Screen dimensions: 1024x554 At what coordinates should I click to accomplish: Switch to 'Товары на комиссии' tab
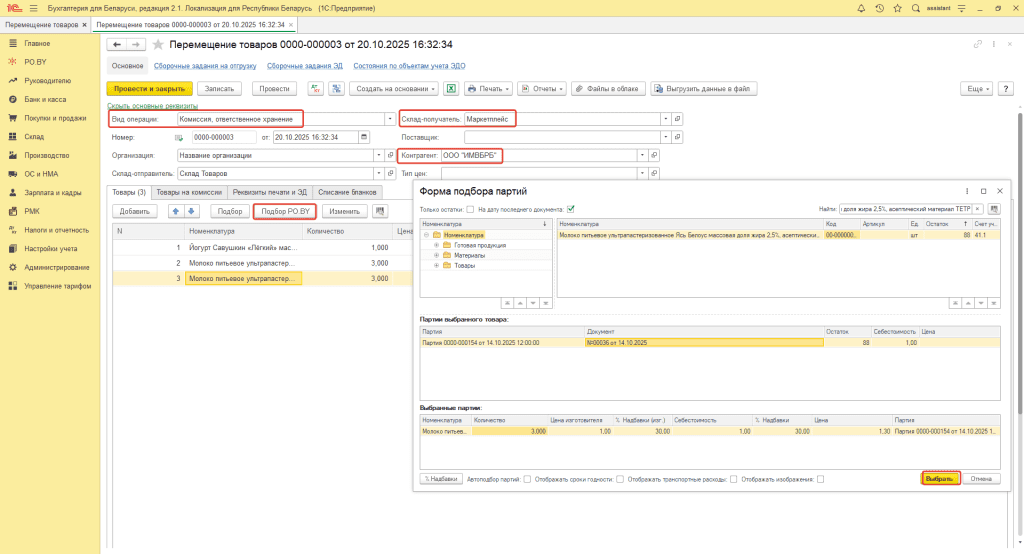[189, 192]
